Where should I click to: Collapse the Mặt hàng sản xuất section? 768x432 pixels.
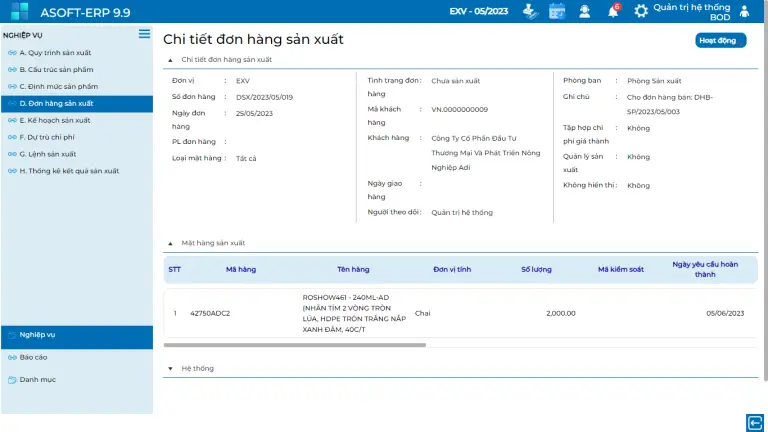coord(170,243)
